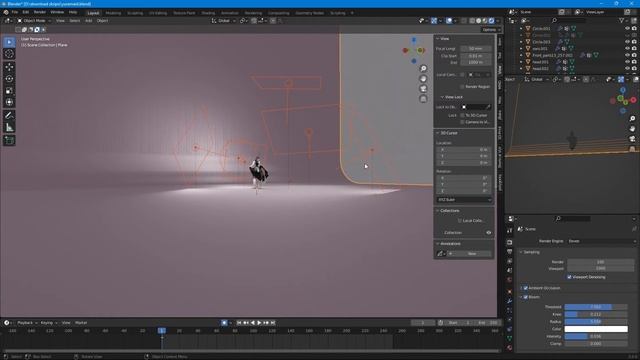Select the Transform tool
This screenshot has height=360, width=640.
point(9,102)
